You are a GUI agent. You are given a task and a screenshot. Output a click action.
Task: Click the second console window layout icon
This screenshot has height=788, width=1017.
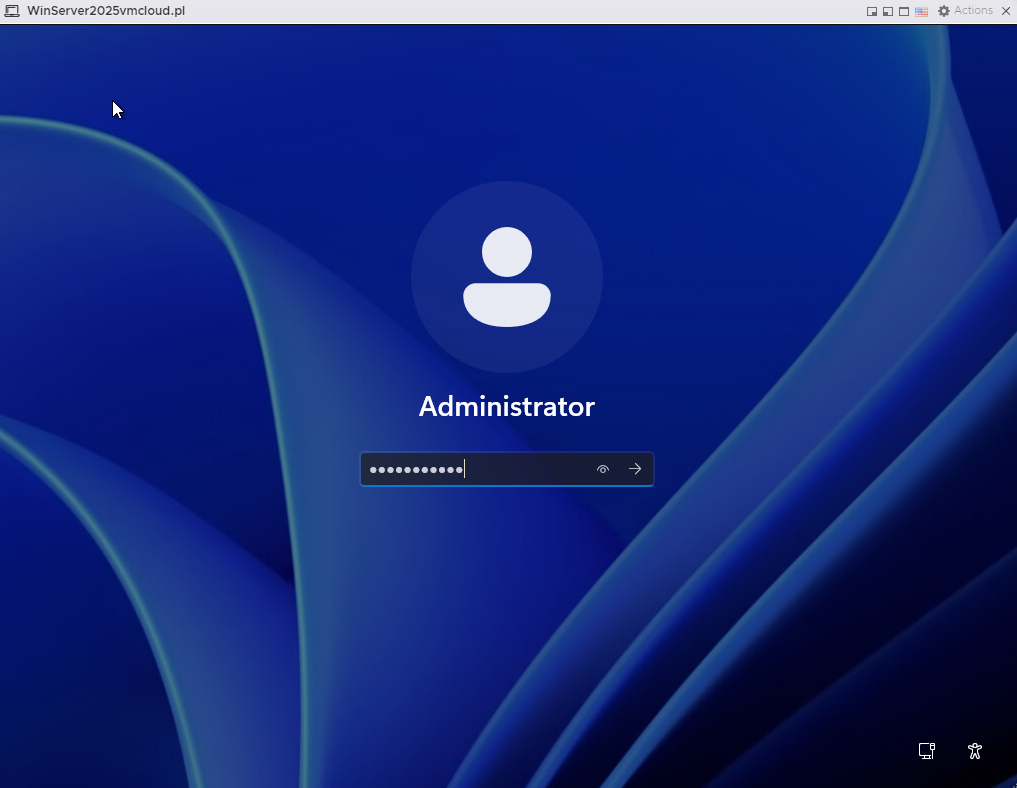(888, 11)
